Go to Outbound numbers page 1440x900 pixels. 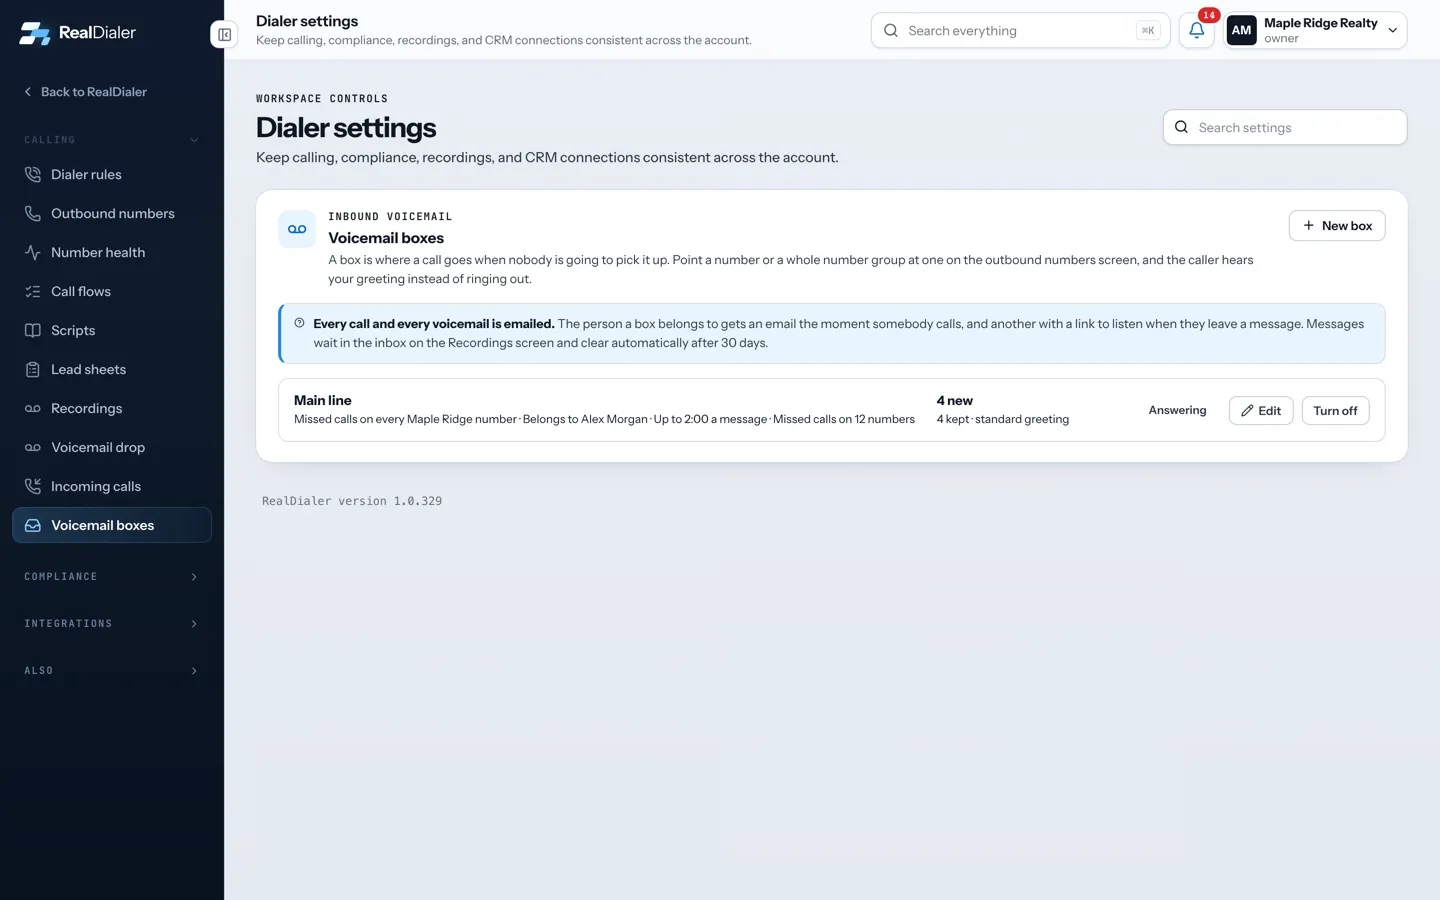[x=112, y=213]
